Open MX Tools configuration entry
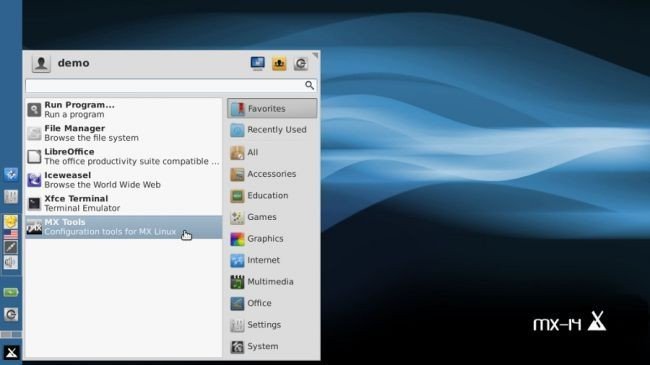The height and width of the screenshot is (365, 650). click(x=124, y=227)
